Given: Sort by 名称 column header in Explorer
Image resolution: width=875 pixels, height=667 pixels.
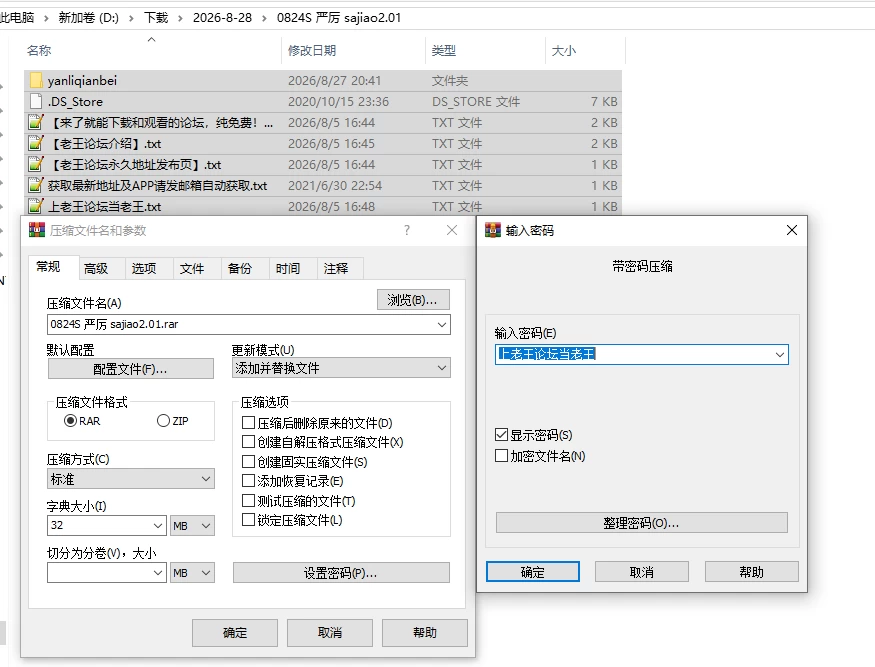Looking at the screenshot, I should (x=39, y=50).
